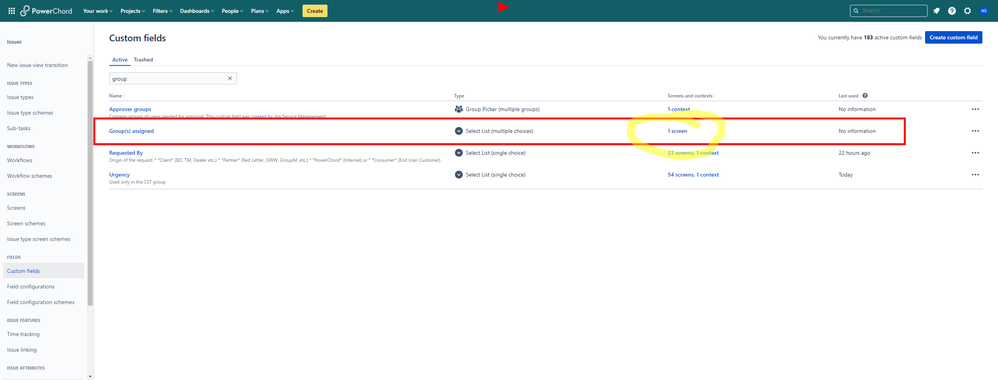
Task: Go to Screens in sidebar
Action: (17, 208)
